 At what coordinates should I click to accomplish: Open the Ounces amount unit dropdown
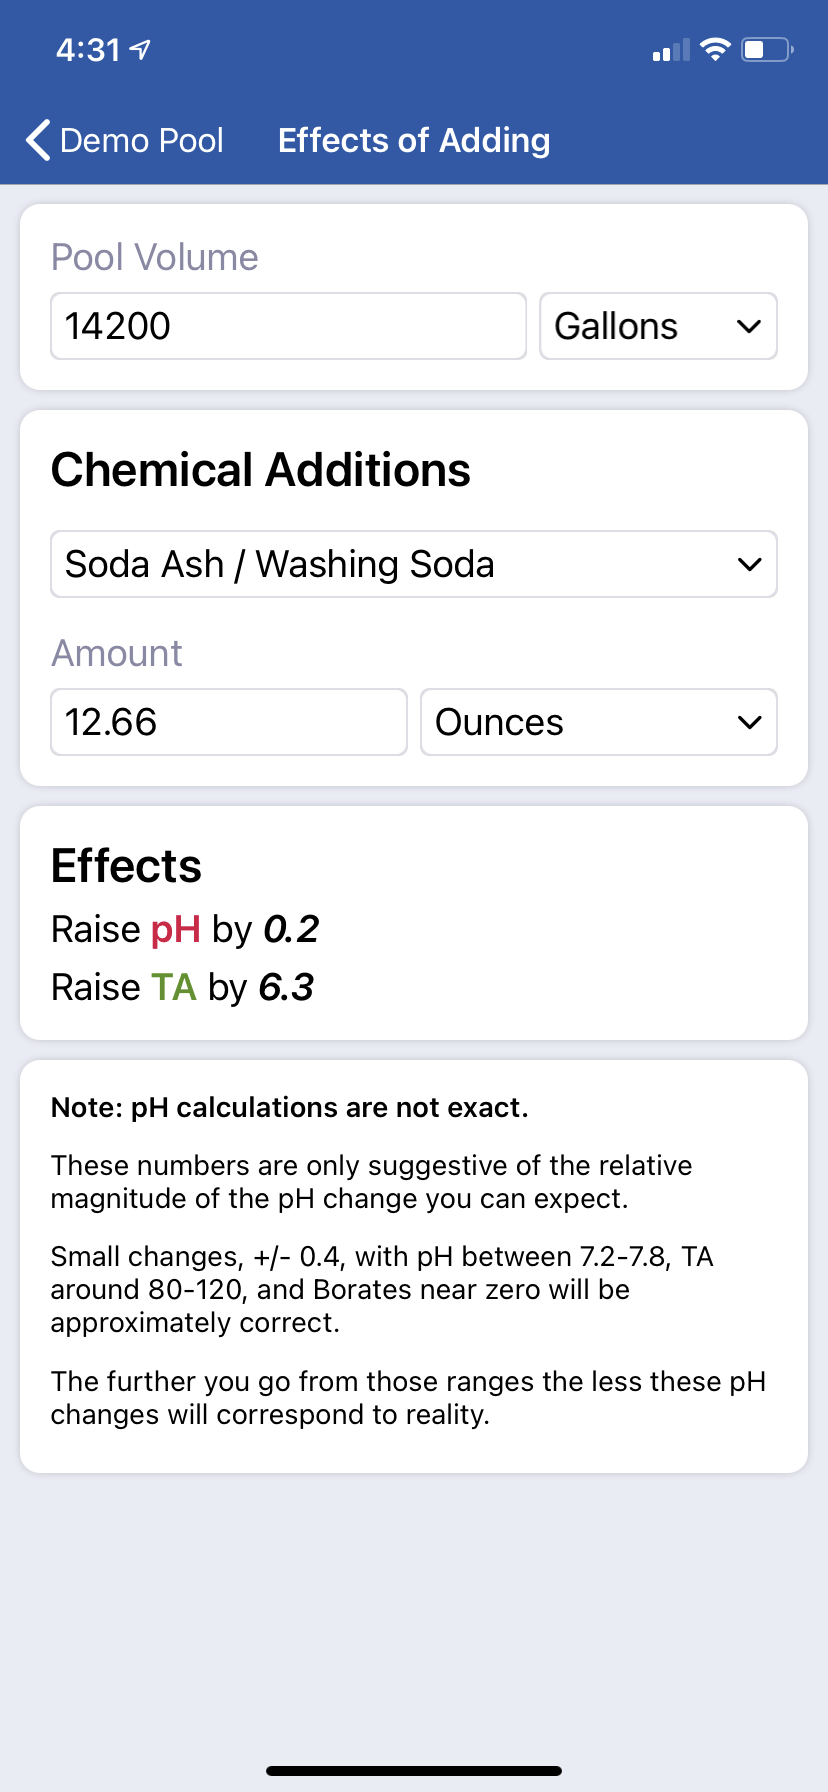[x=599, y=722]
